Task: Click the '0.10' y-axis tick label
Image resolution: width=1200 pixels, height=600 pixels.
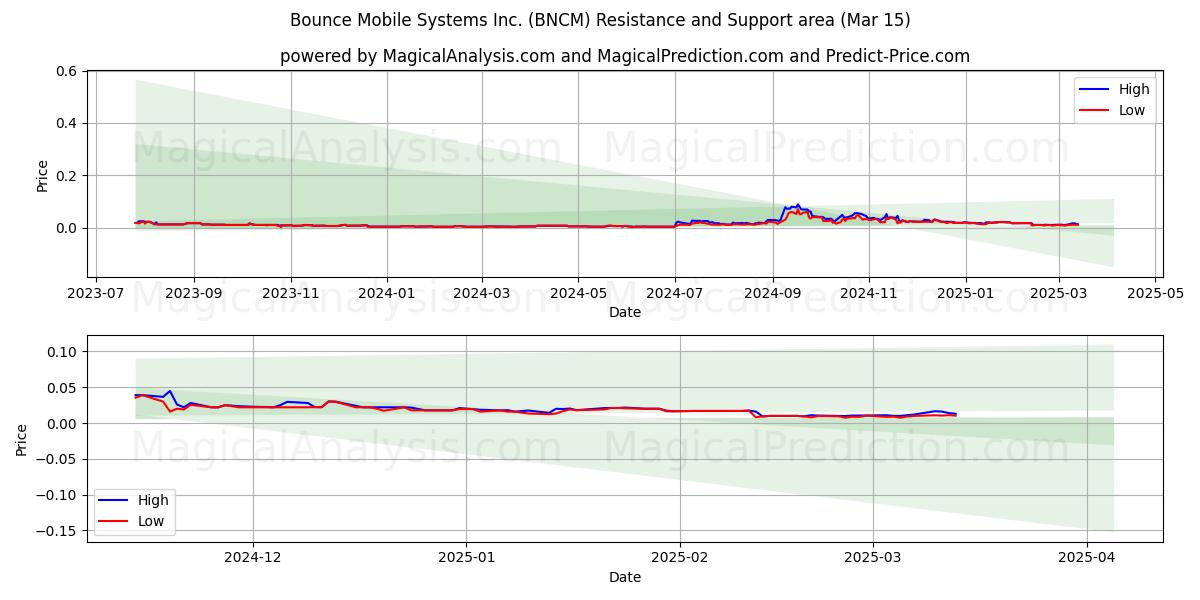Action: click(x=63, y=352)
